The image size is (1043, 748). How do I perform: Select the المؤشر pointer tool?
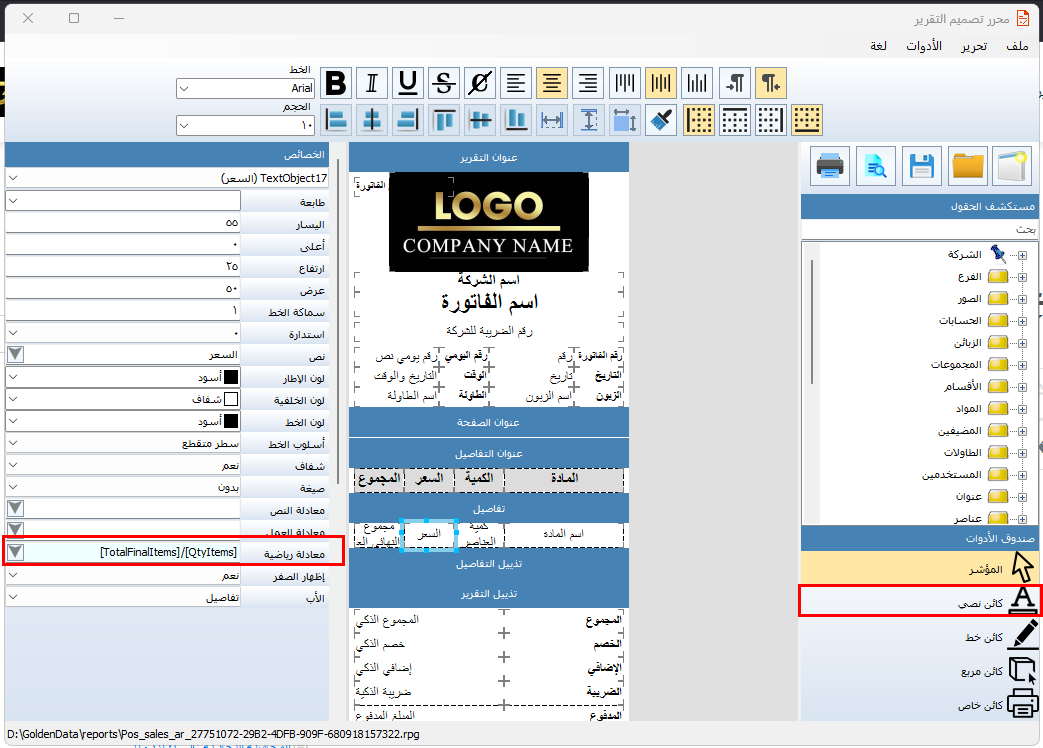point(919,567)
